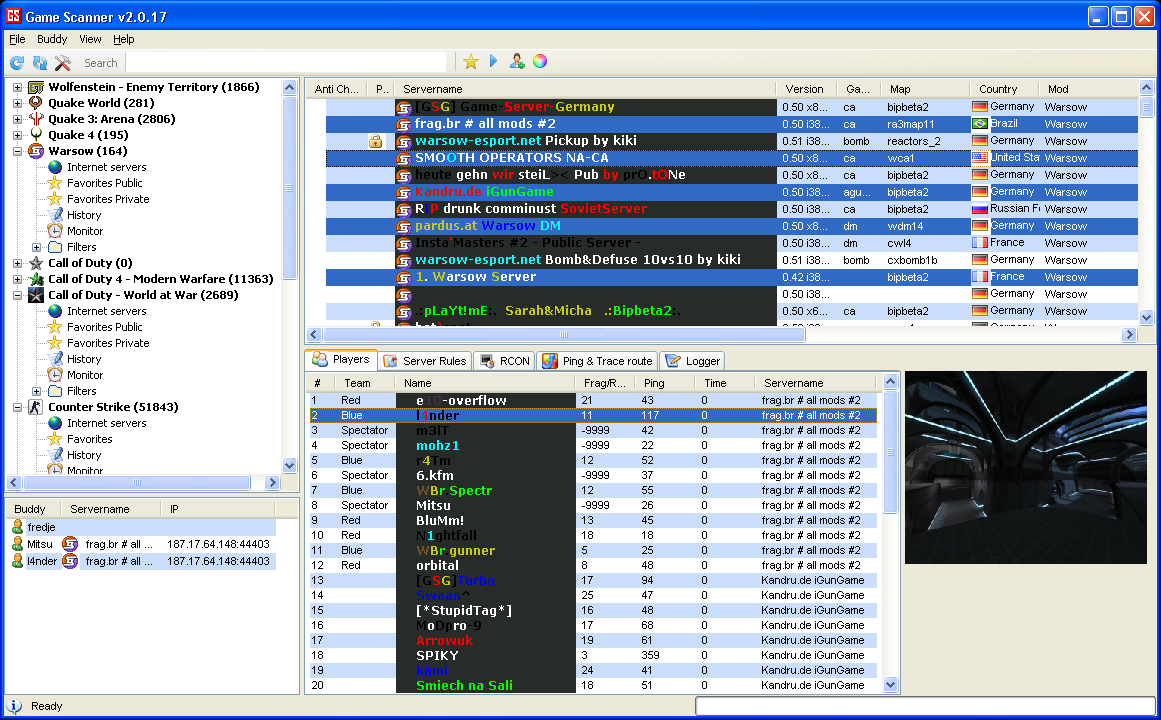The height and width of the screenshot is (720, 1161).
Task: Switch to the RCON tab
Action: pyautogui.click(x=505, y=361)
